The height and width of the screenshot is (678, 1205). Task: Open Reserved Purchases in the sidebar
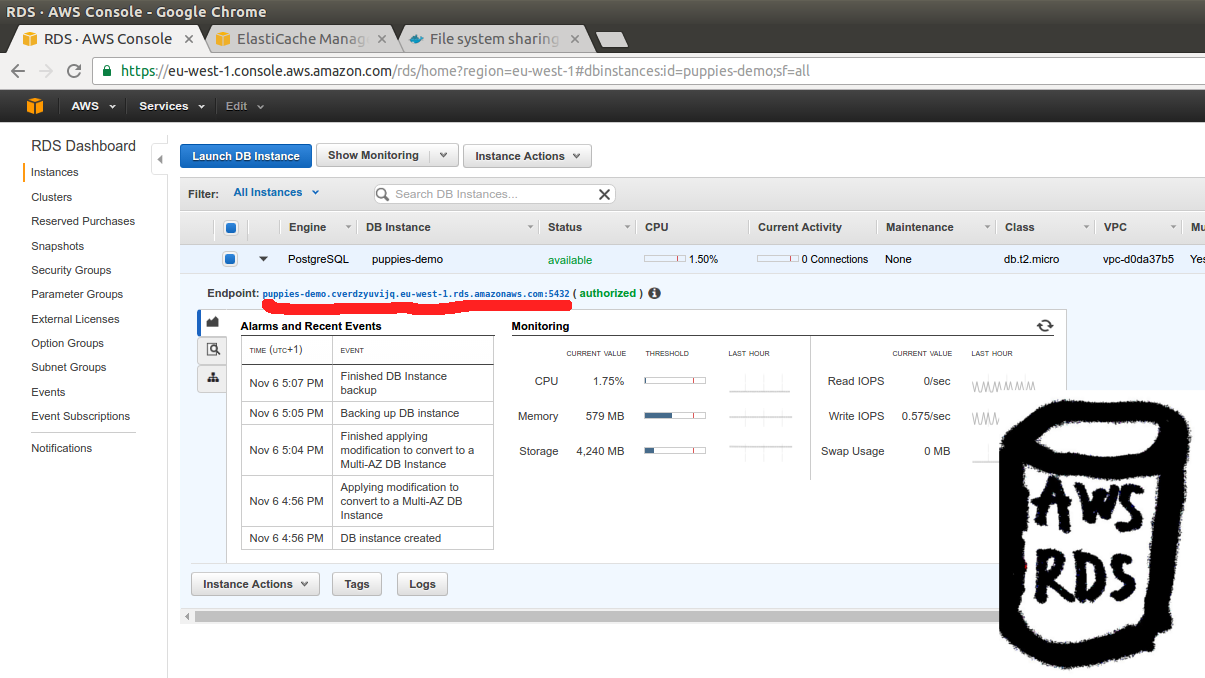click(x=83, y=221)
